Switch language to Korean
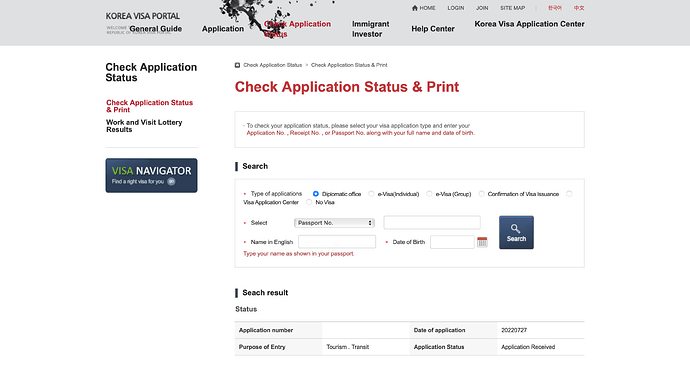Screen dimensions: 690x392 point(554,8)
